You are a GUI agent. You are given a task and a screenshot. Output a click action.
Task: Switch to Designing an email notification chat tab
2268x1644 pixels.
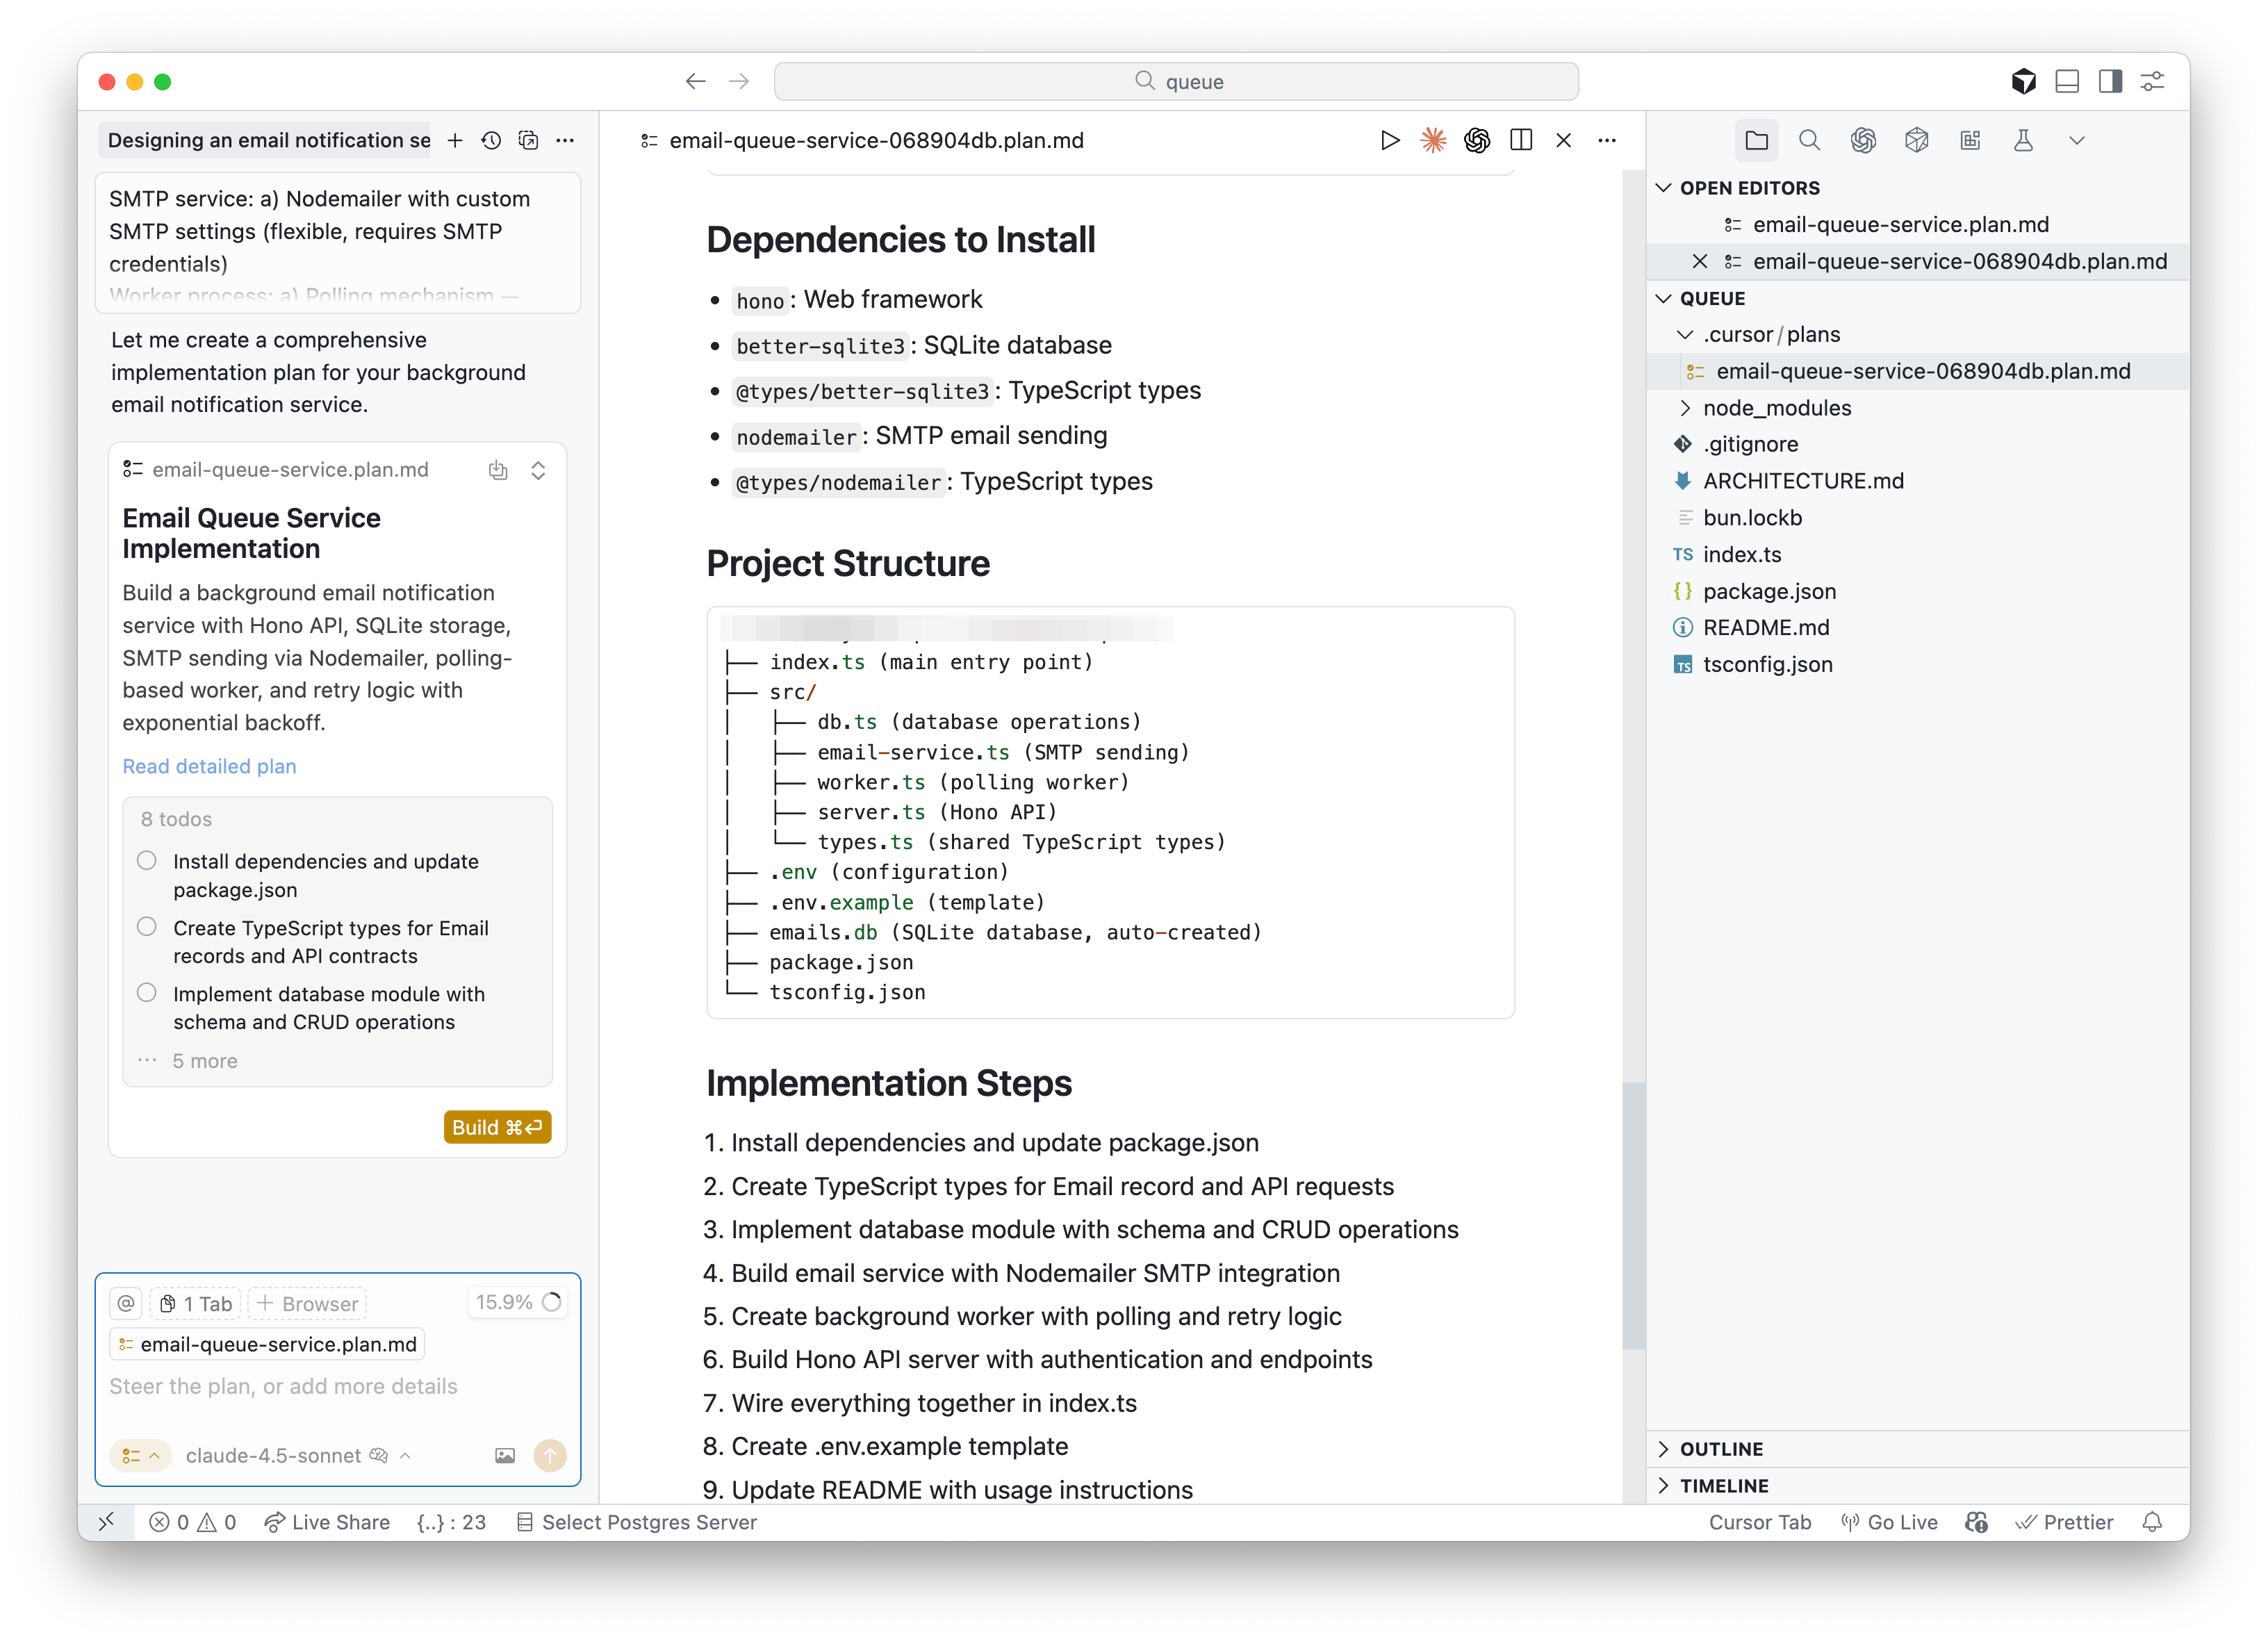point(268,140)
